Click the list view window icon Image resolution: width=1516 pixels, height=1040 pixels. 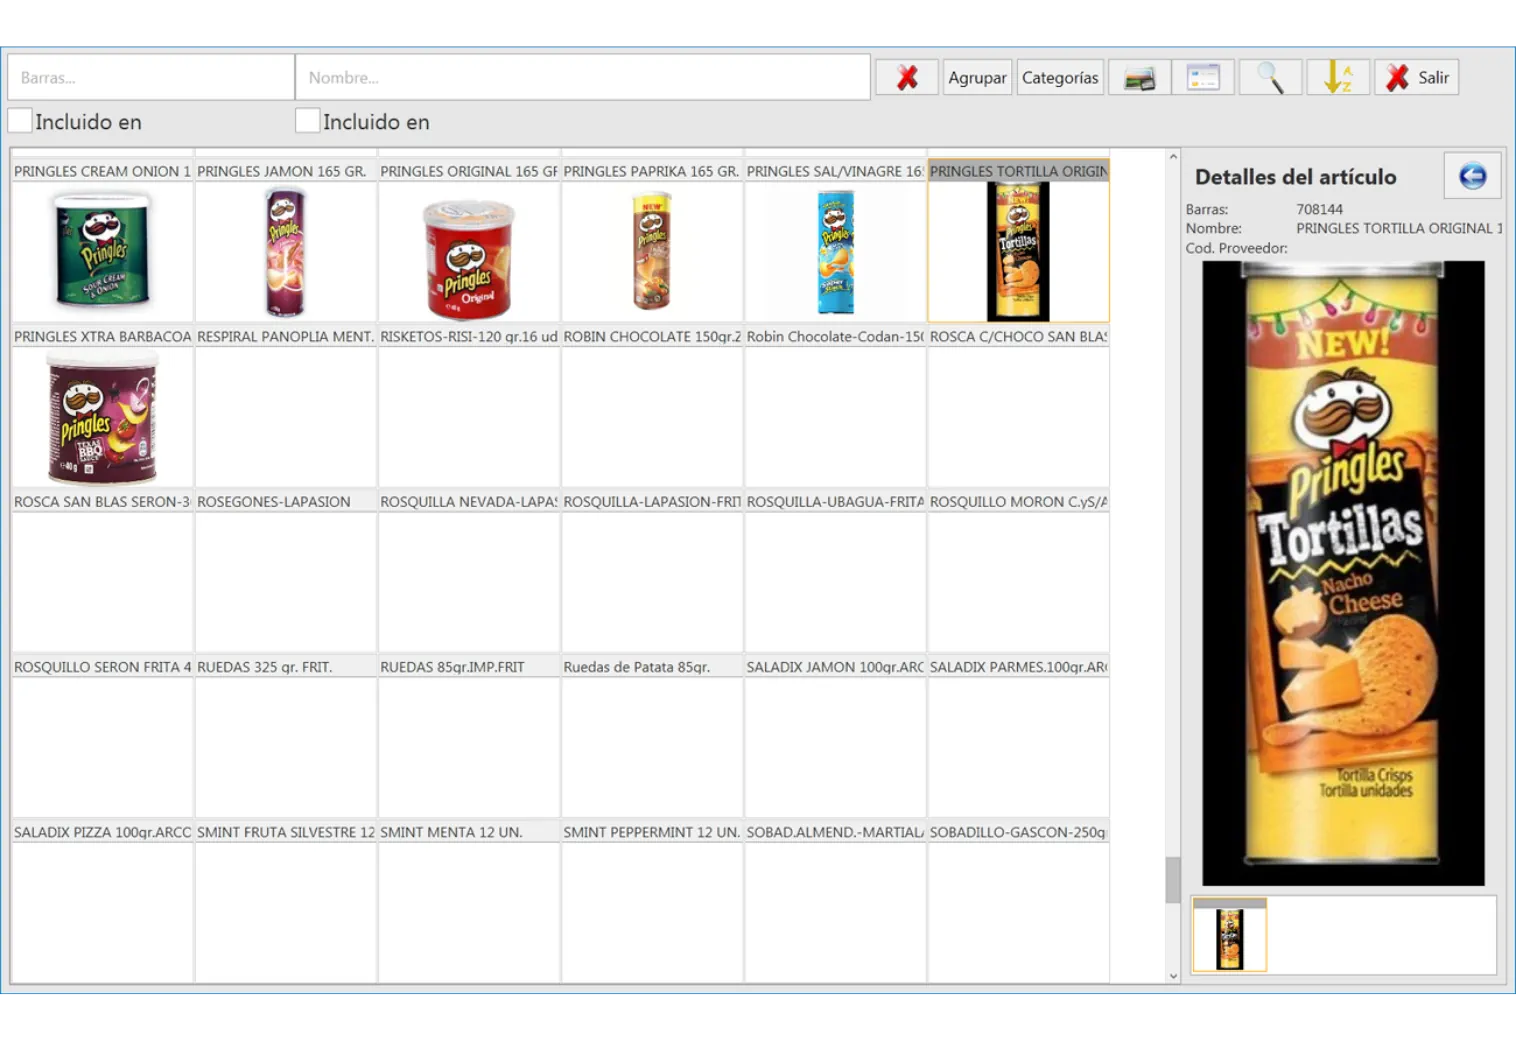click(1203, 78)
